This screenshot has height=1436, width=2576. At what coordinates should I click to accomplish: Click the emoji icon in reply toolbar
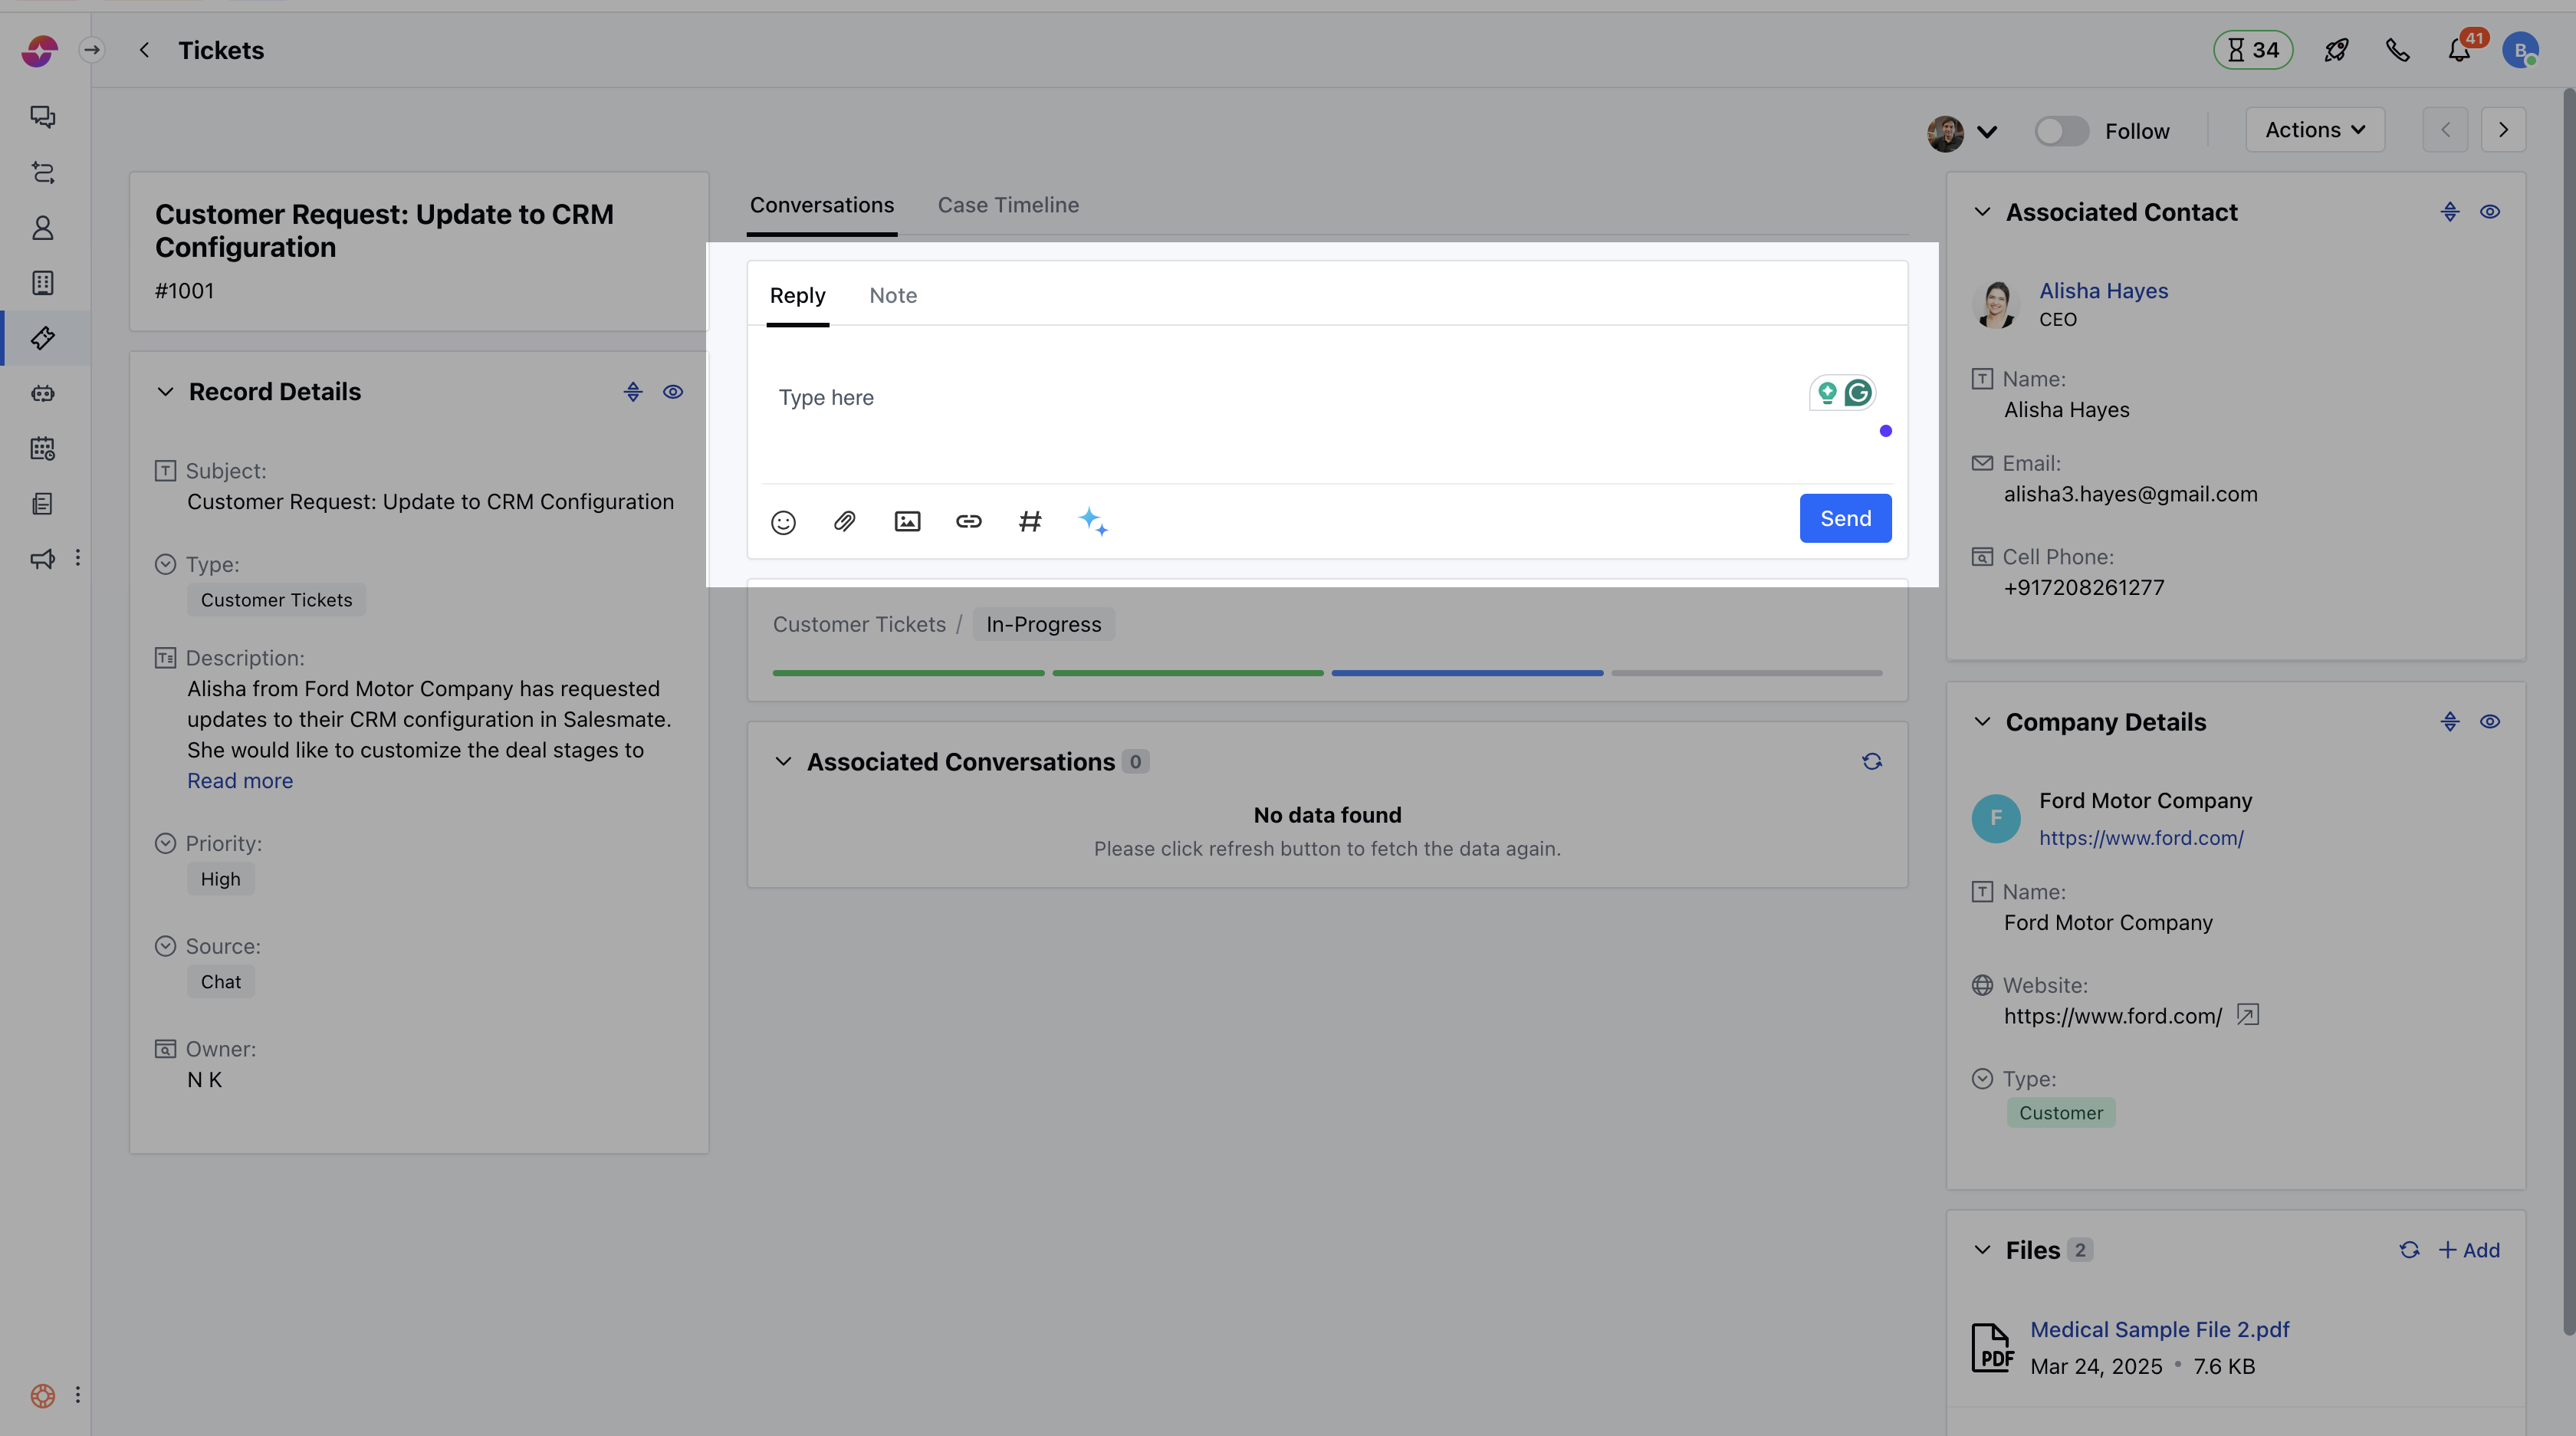coord(783,522)
